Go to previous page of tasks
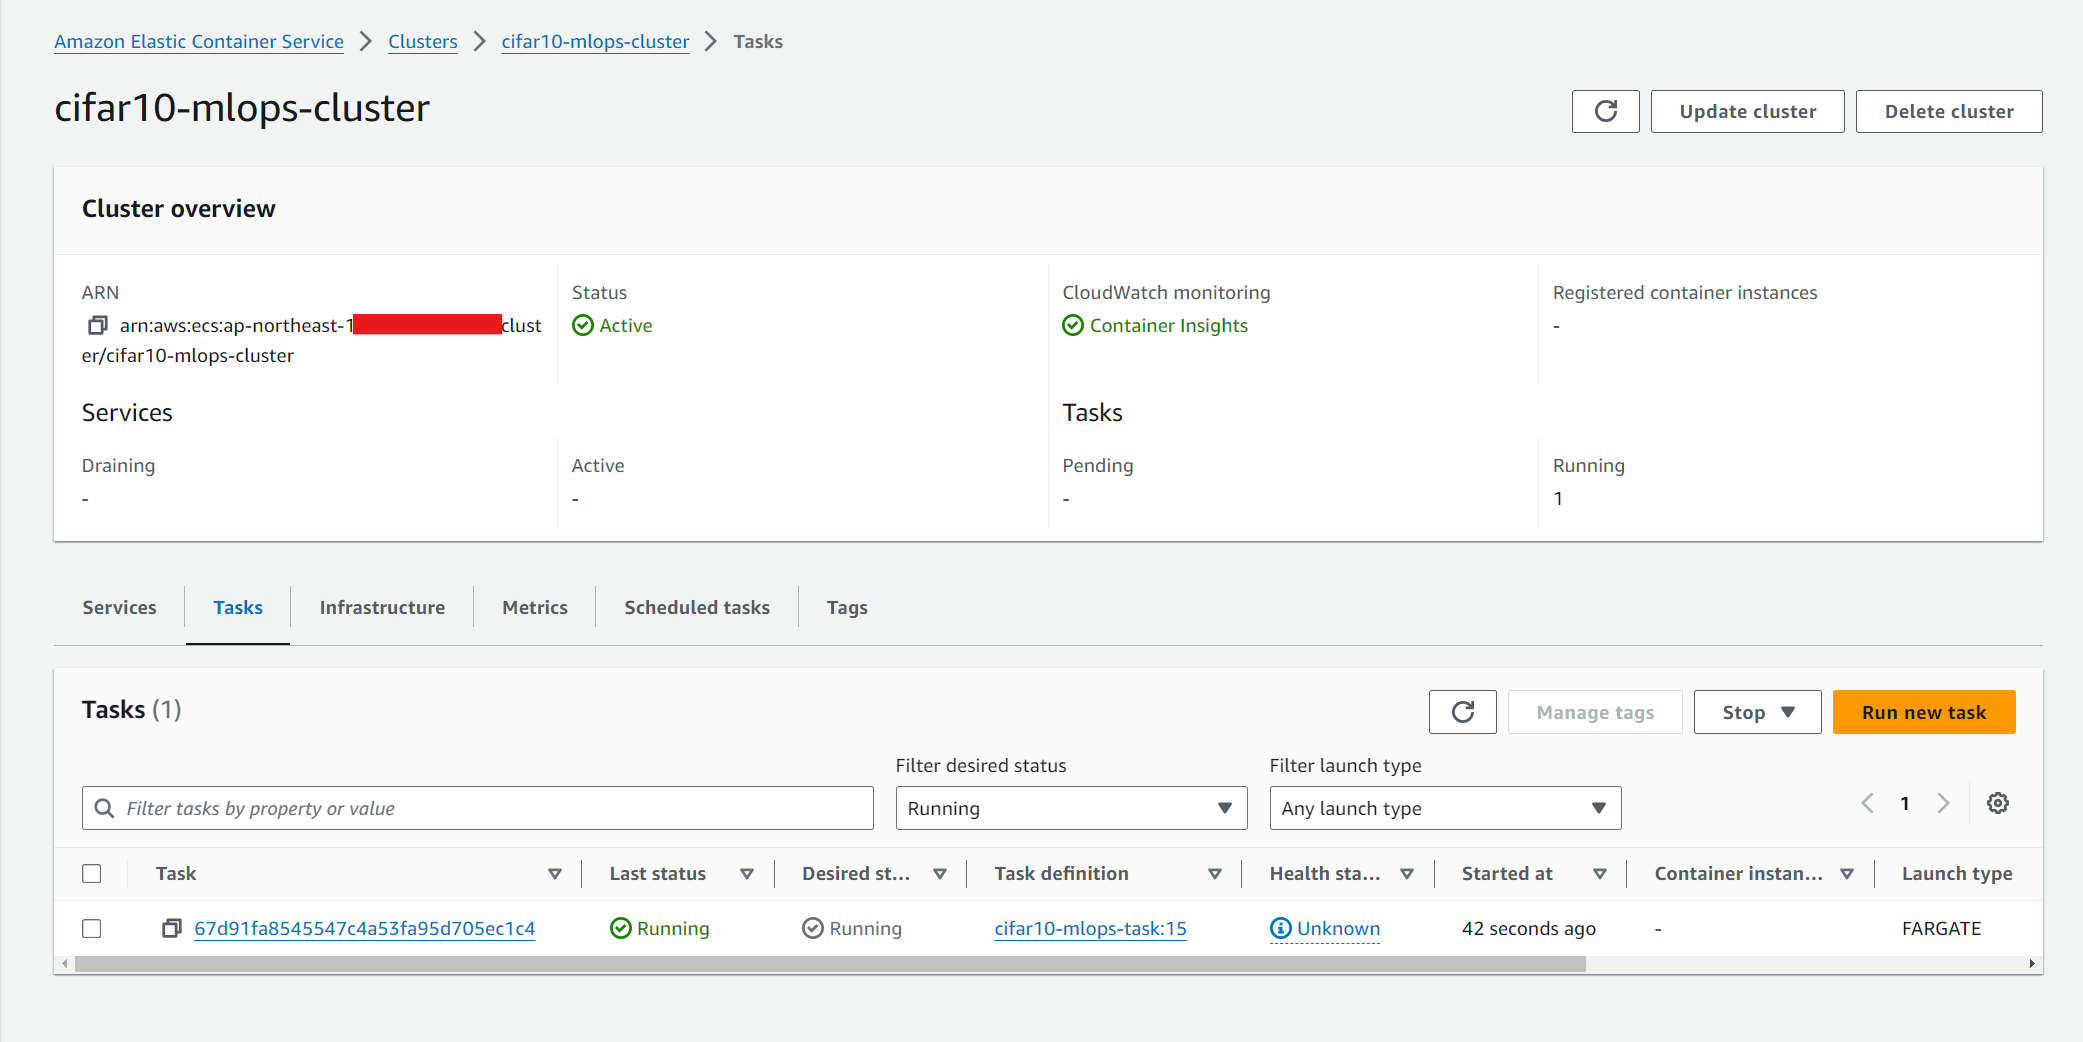This screenshot has width=2083, height=1042. 1867,803
